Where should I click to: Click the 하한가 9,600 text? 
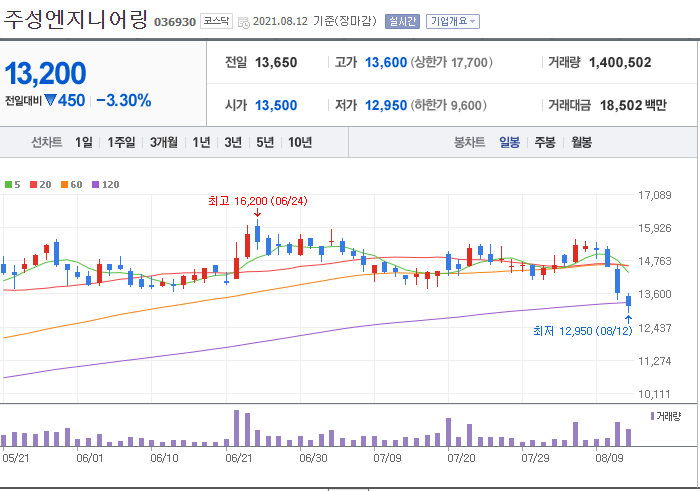[449, 105]
